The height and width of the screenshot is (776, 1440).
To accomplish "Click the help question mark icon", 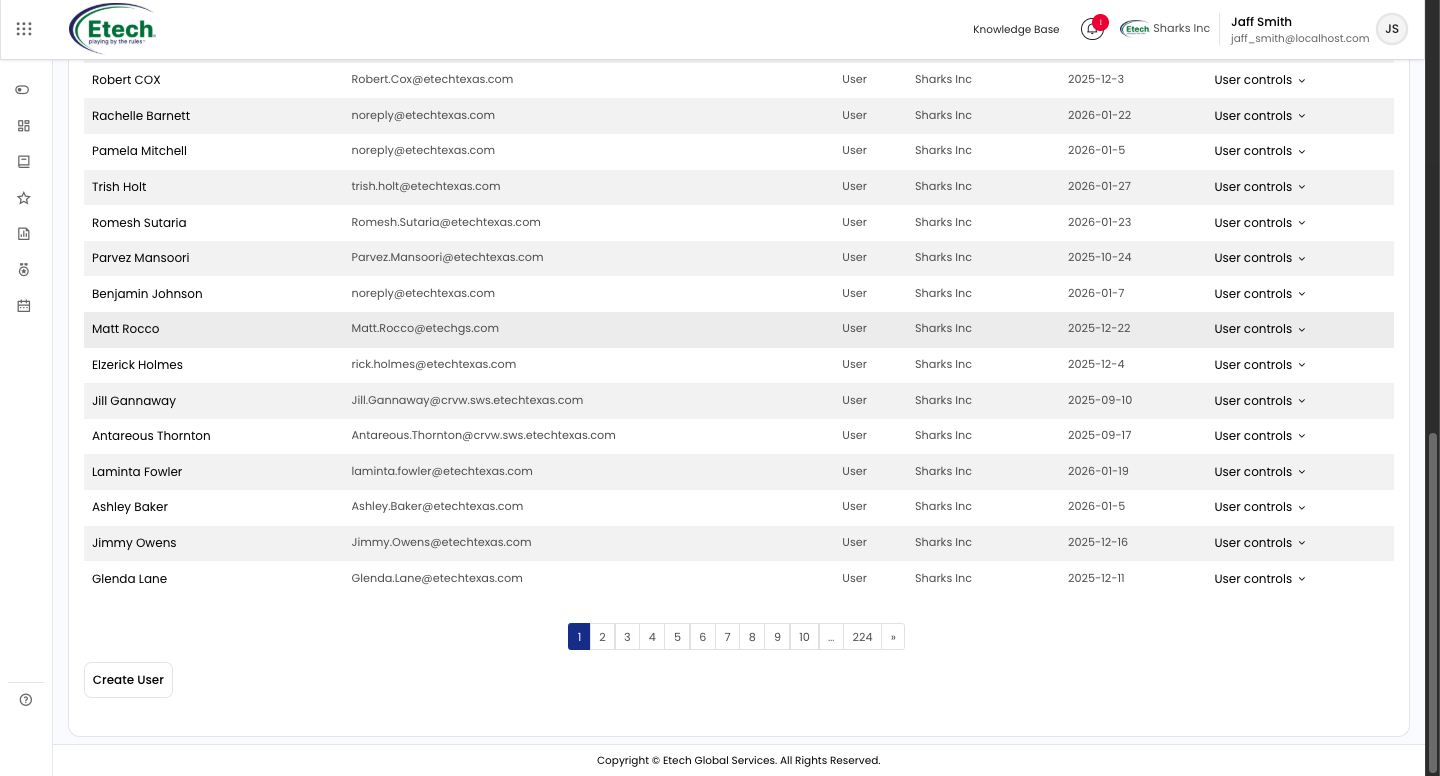I will pos(26,700).
